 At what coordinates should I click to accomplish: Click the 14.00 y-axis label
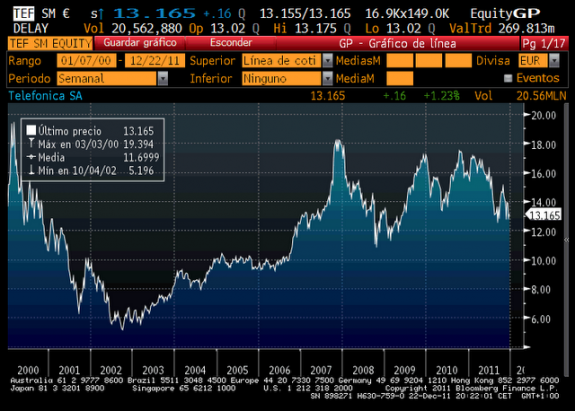pos(543,202)
